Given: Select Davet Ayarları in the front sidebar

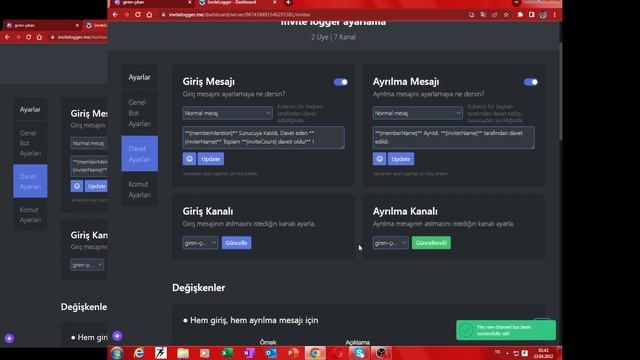Looking at the screenshot, I should (140, 153).
